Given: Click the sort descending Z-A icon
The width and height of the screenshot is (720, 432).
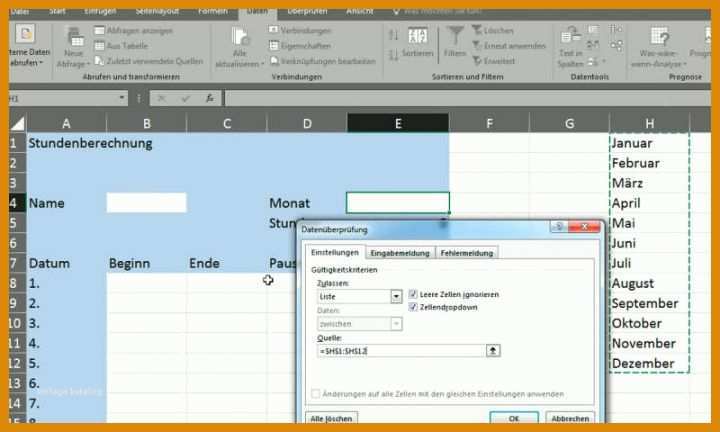Looking at the screenshot, I should (394, 55).
